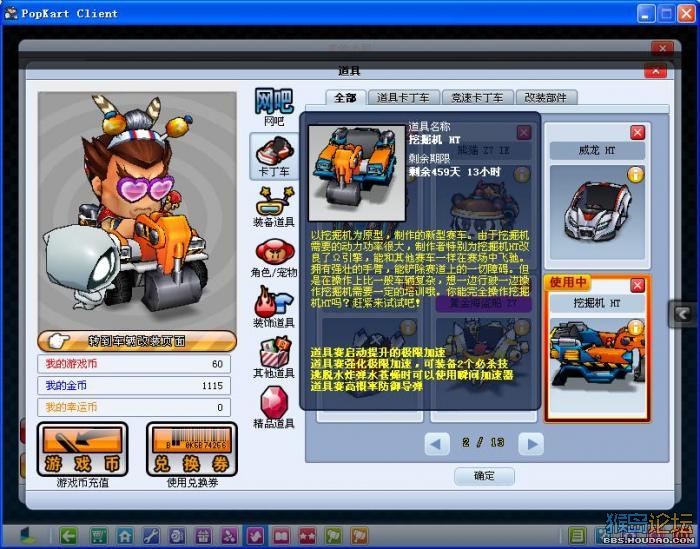Select the 威龙 HT kart thumbnail

[x=597, y=212]
